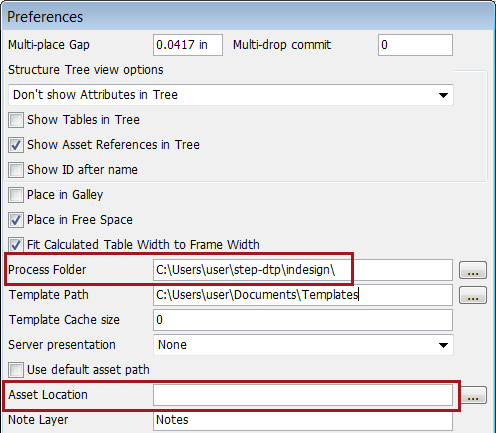
Task: Click the Template Path text field
Action: click(x=303, y=295)
